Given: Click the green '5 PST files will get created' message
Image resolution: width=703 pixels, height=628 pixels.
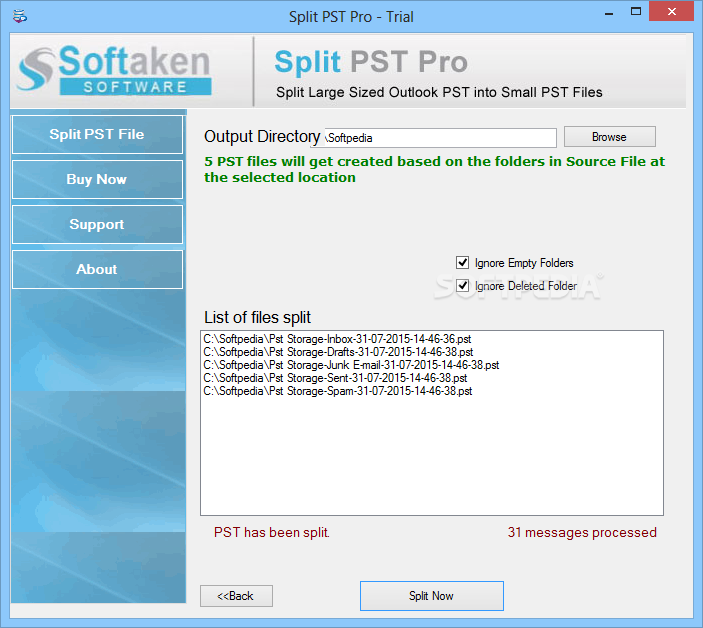Looking at the screenshot, I should click(434, 169).
